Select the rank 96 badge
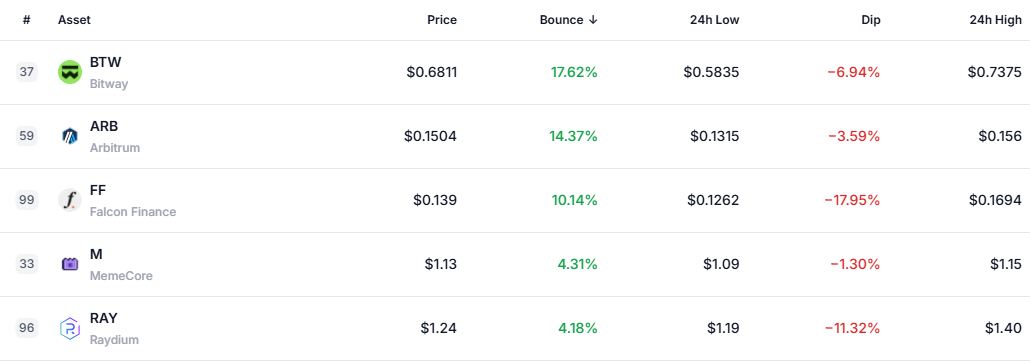 pyautogui.click(x=27, y=327)
